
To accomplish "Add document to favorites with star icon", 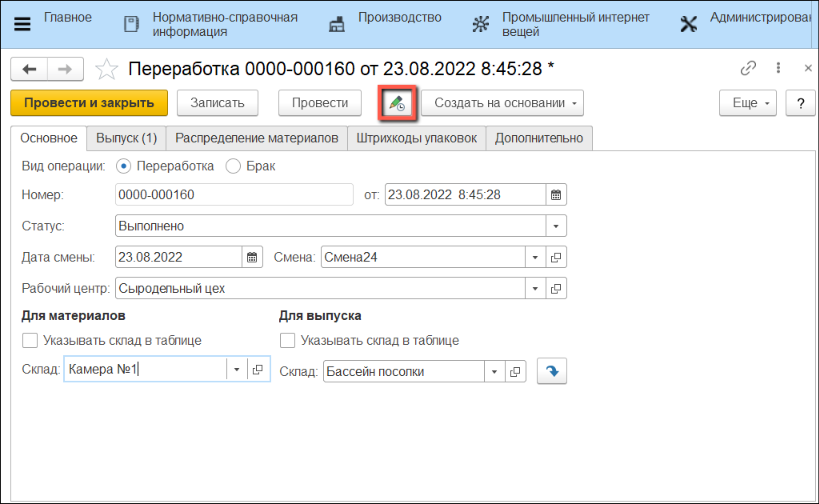I will click(x=105, y=69).
